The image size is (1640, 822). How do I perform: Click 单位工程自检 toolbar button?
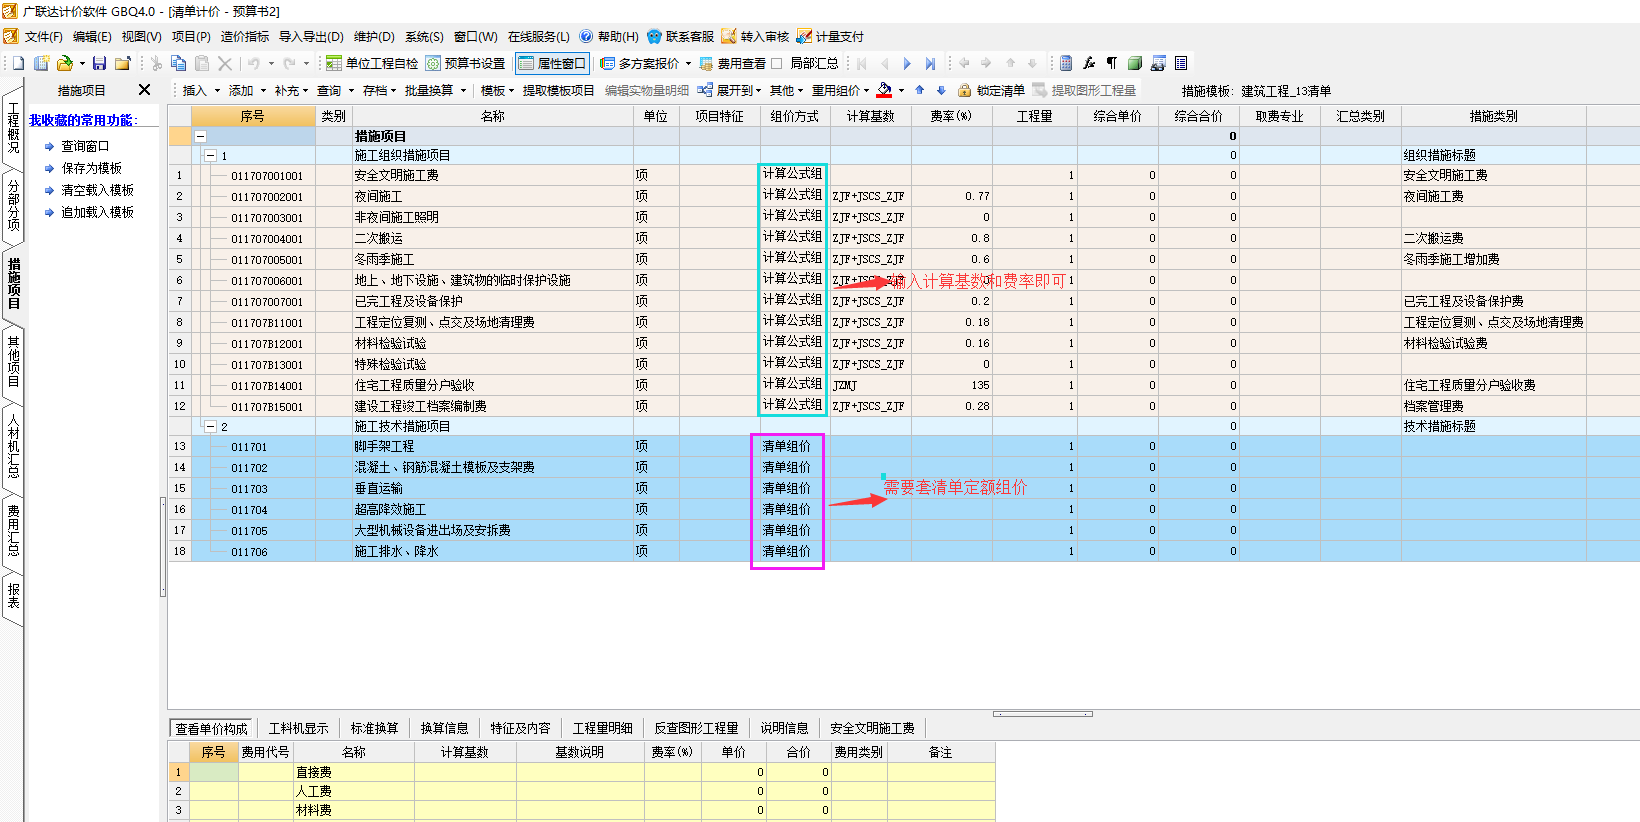click(372, 63)
